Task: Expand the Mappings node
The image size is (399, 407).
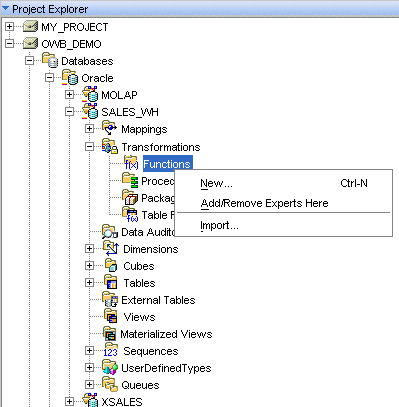Action: 89,128
